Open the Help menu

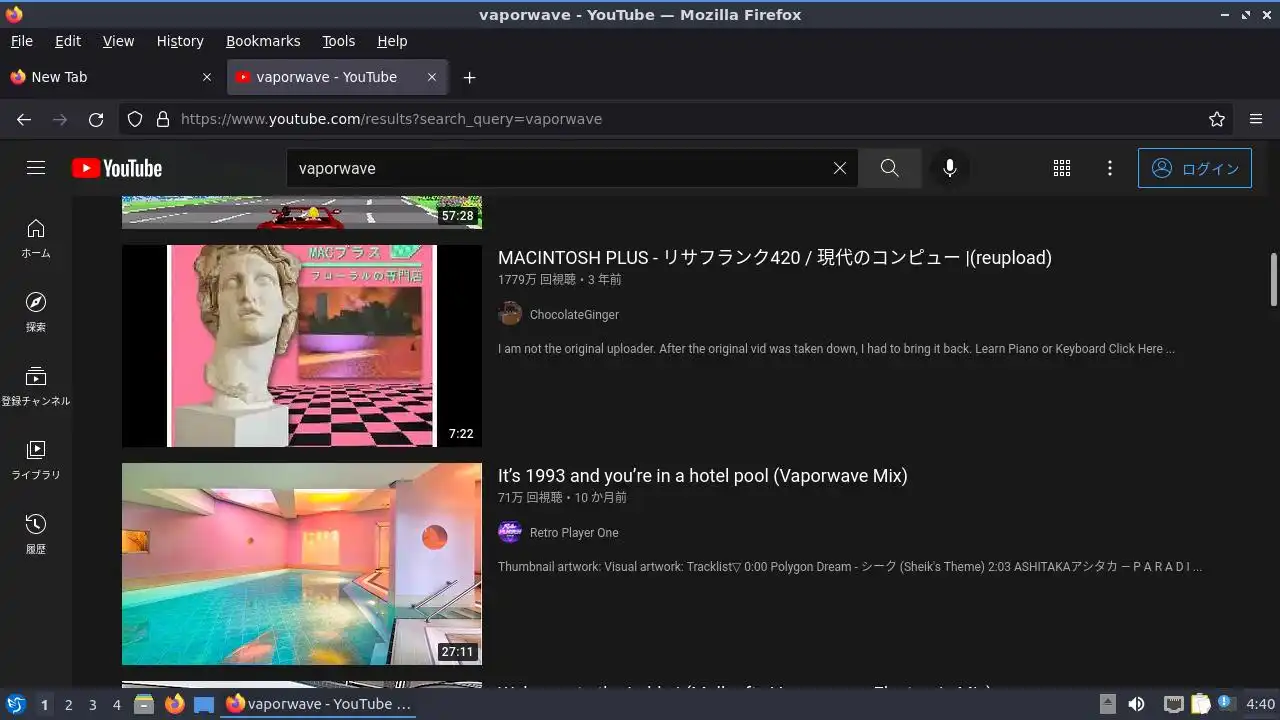(x=392, y=41)
